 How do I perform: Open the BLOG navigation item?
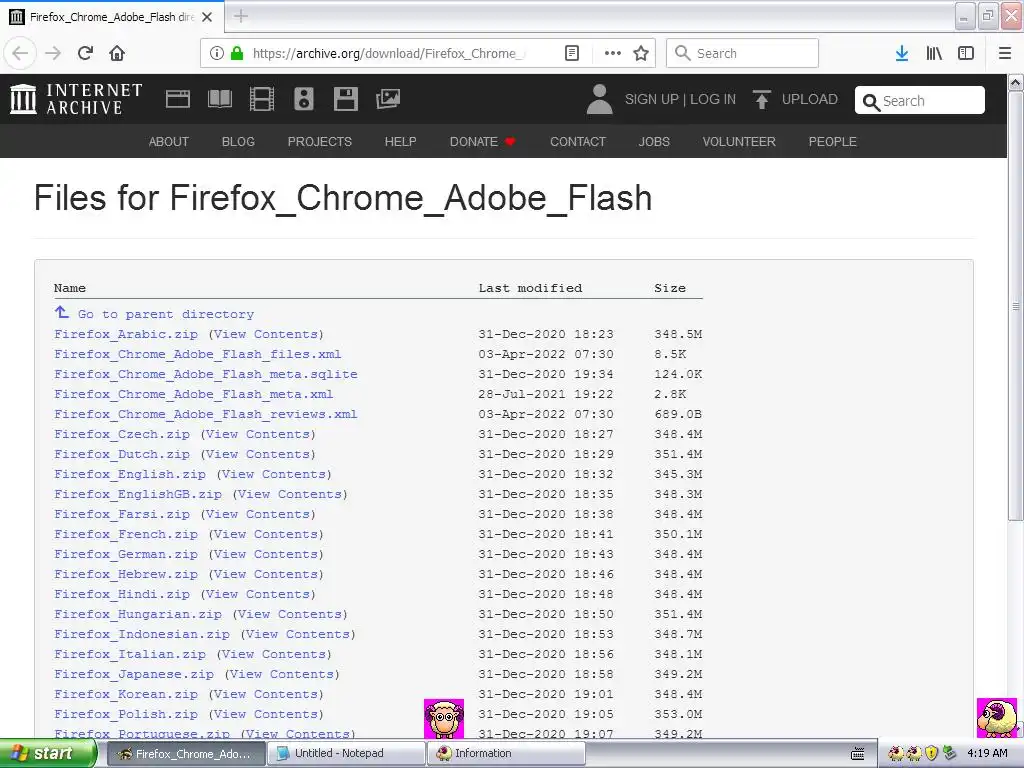pyautogui.click(x=238, y=142)
